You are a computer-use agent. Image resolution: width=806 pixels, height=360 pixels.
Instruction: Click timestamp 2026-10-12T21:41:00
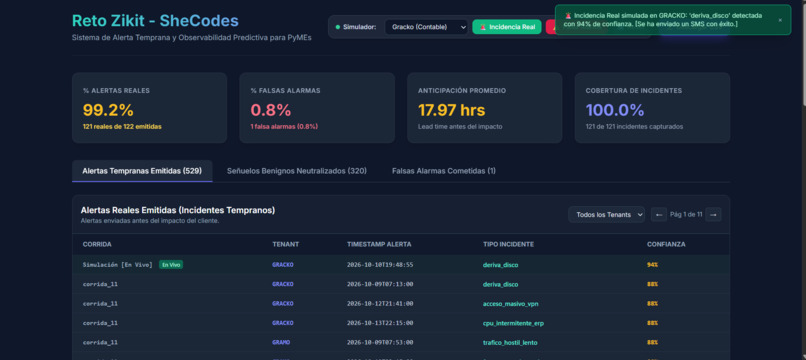(x=380, y=304)
